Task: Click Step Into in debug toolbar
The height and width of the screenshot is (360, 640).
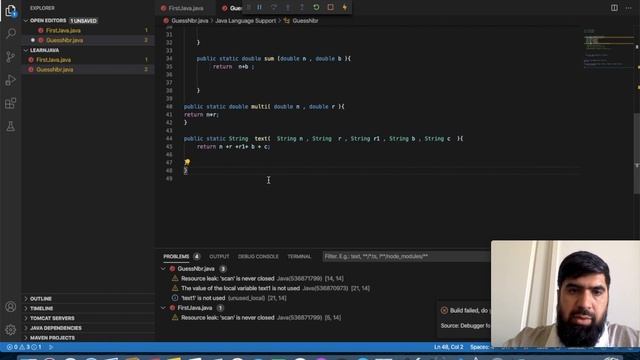Action: point(288,7)
